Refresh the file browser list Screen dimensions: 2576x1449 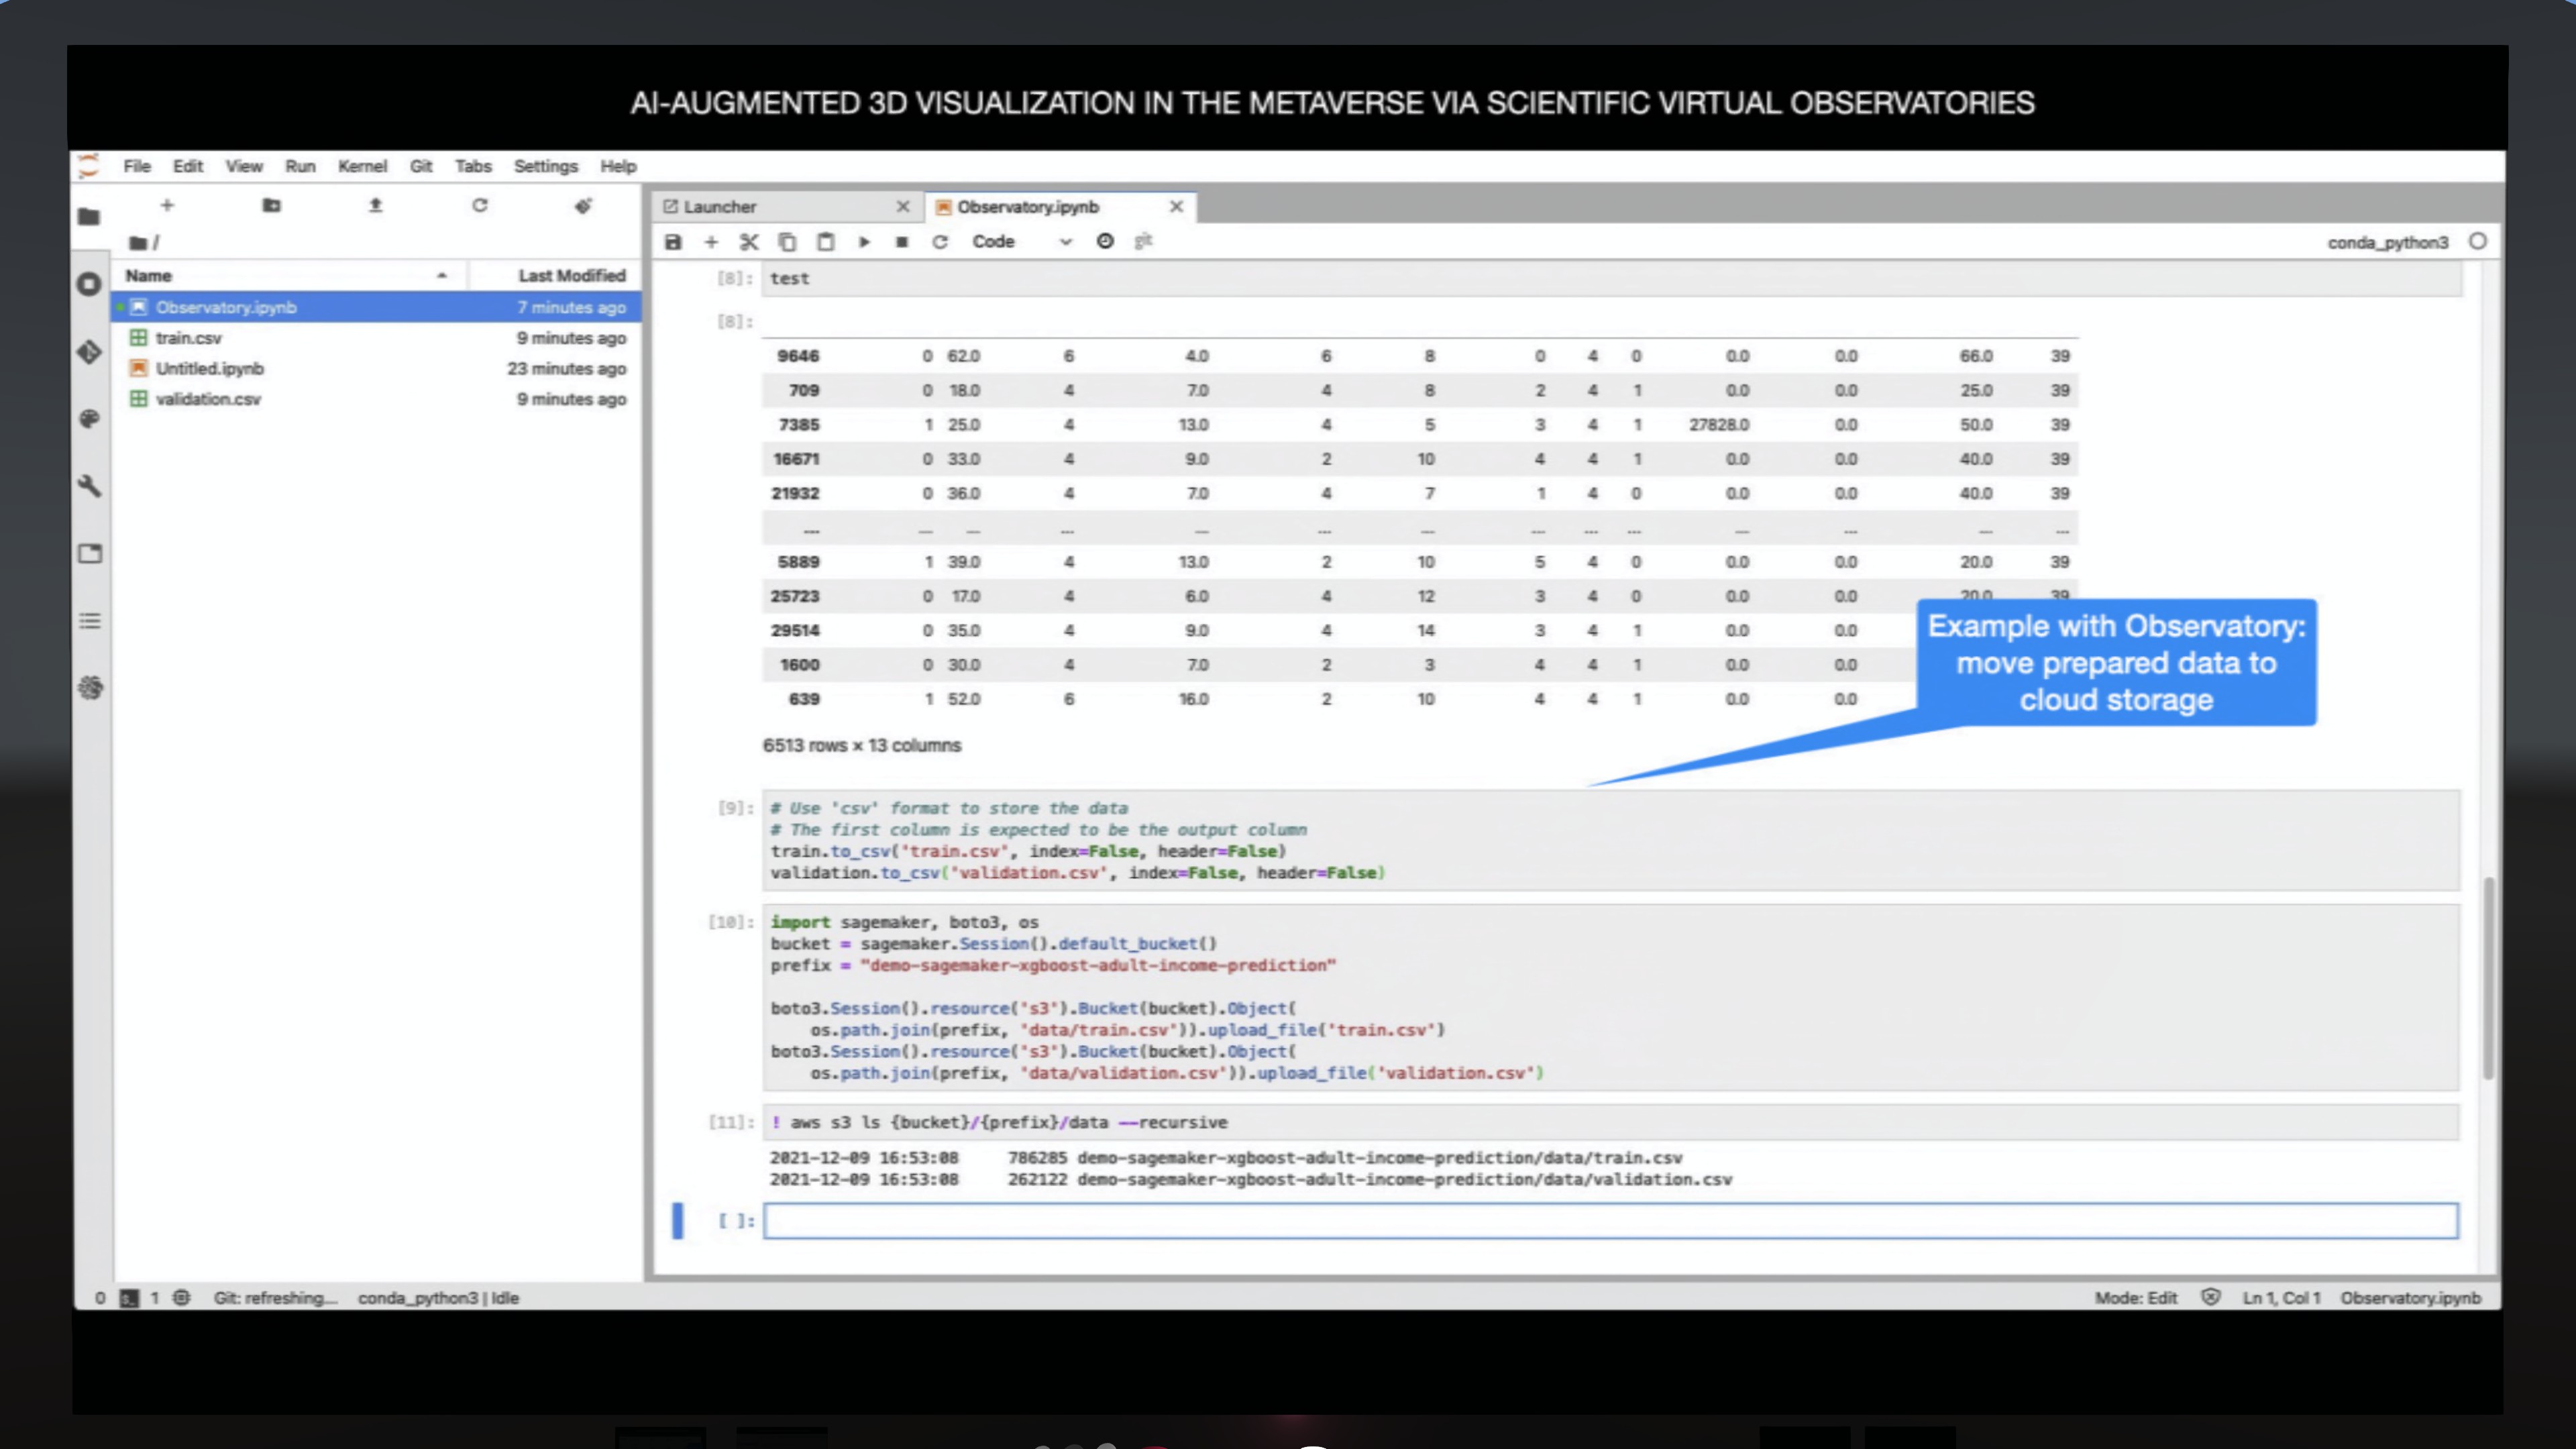click(x=480, y=205)
